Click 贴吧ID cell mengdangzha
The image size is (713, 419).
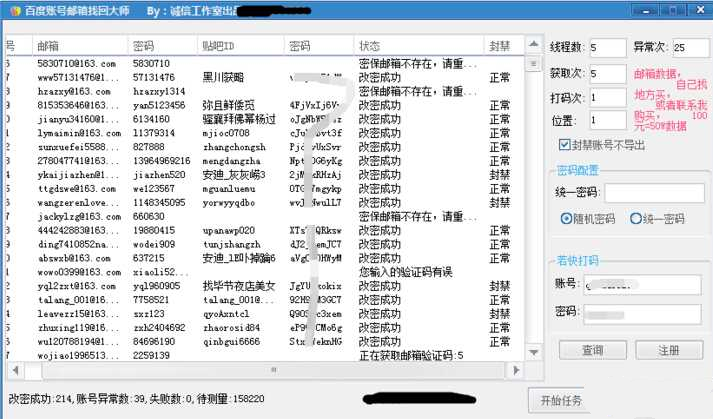point(231,161)
